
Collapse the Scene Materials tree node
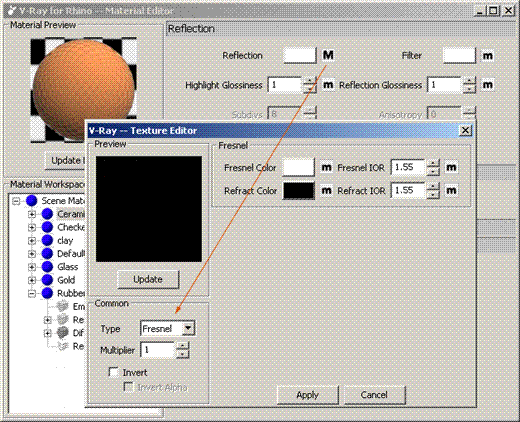pyautogui.click(x=16, y=201)
